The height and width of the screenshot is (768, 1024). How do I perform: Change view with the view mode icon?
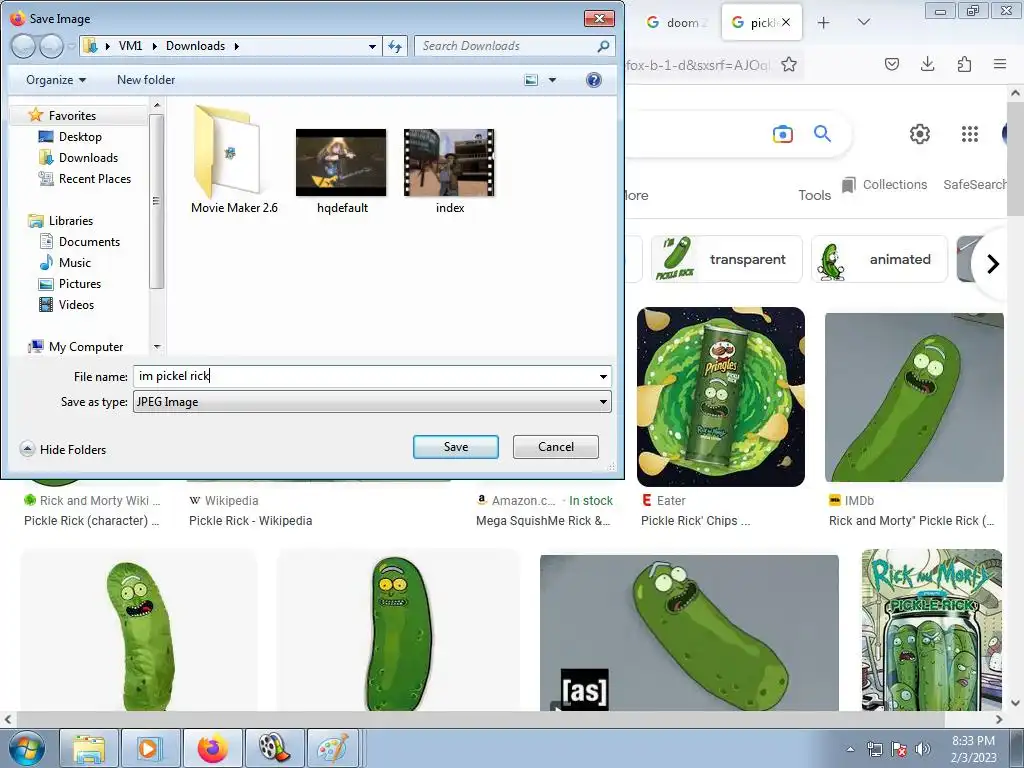(x=532, y=80)
